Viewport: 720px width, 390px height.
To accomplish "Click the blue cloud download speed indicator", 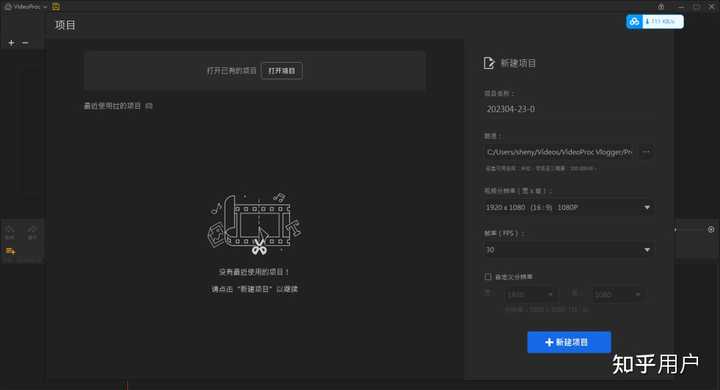I will tap(655, 22).
